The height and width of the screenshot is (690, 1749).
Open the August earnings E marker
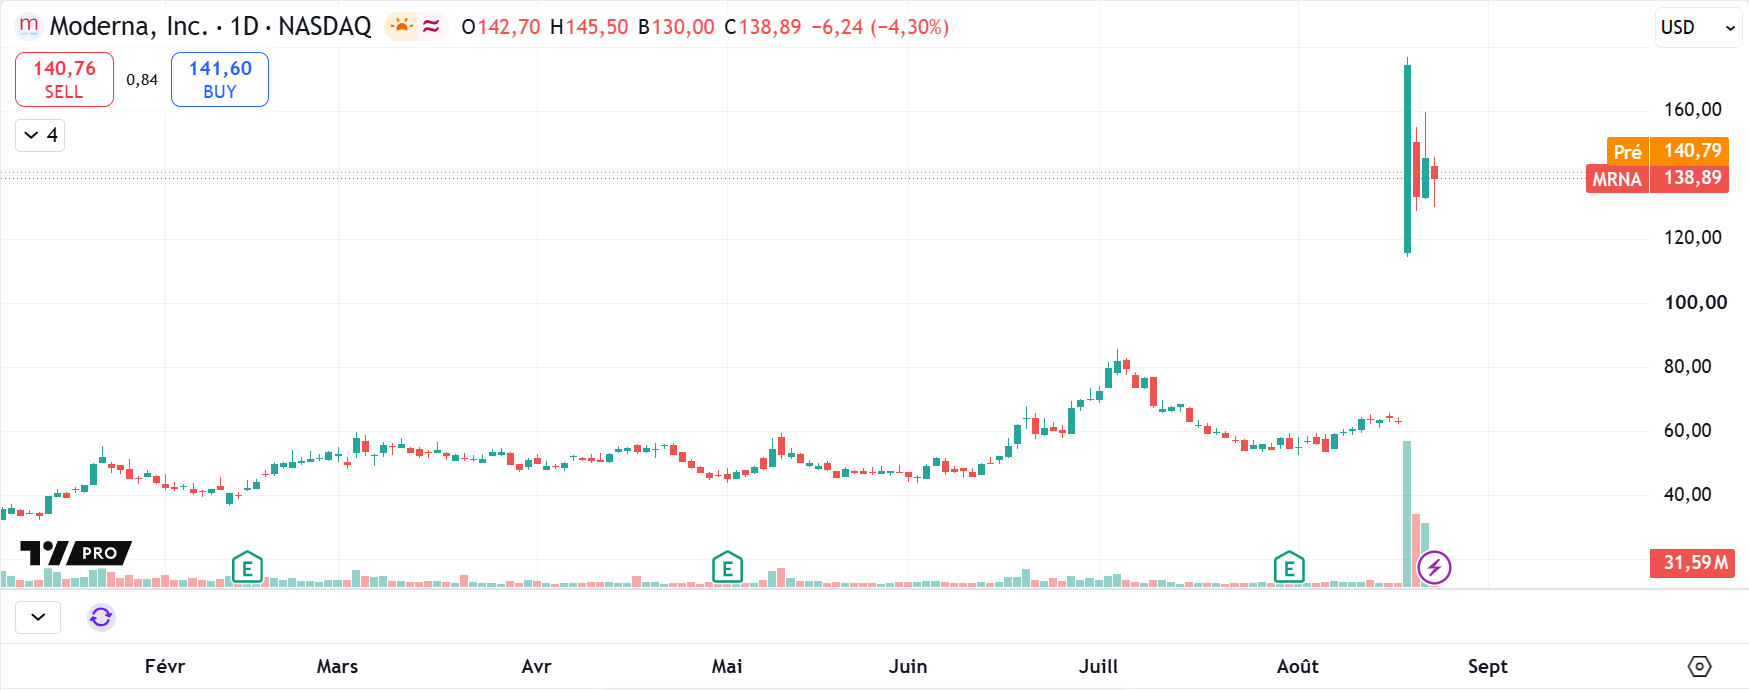click(x=1289, y=568)
